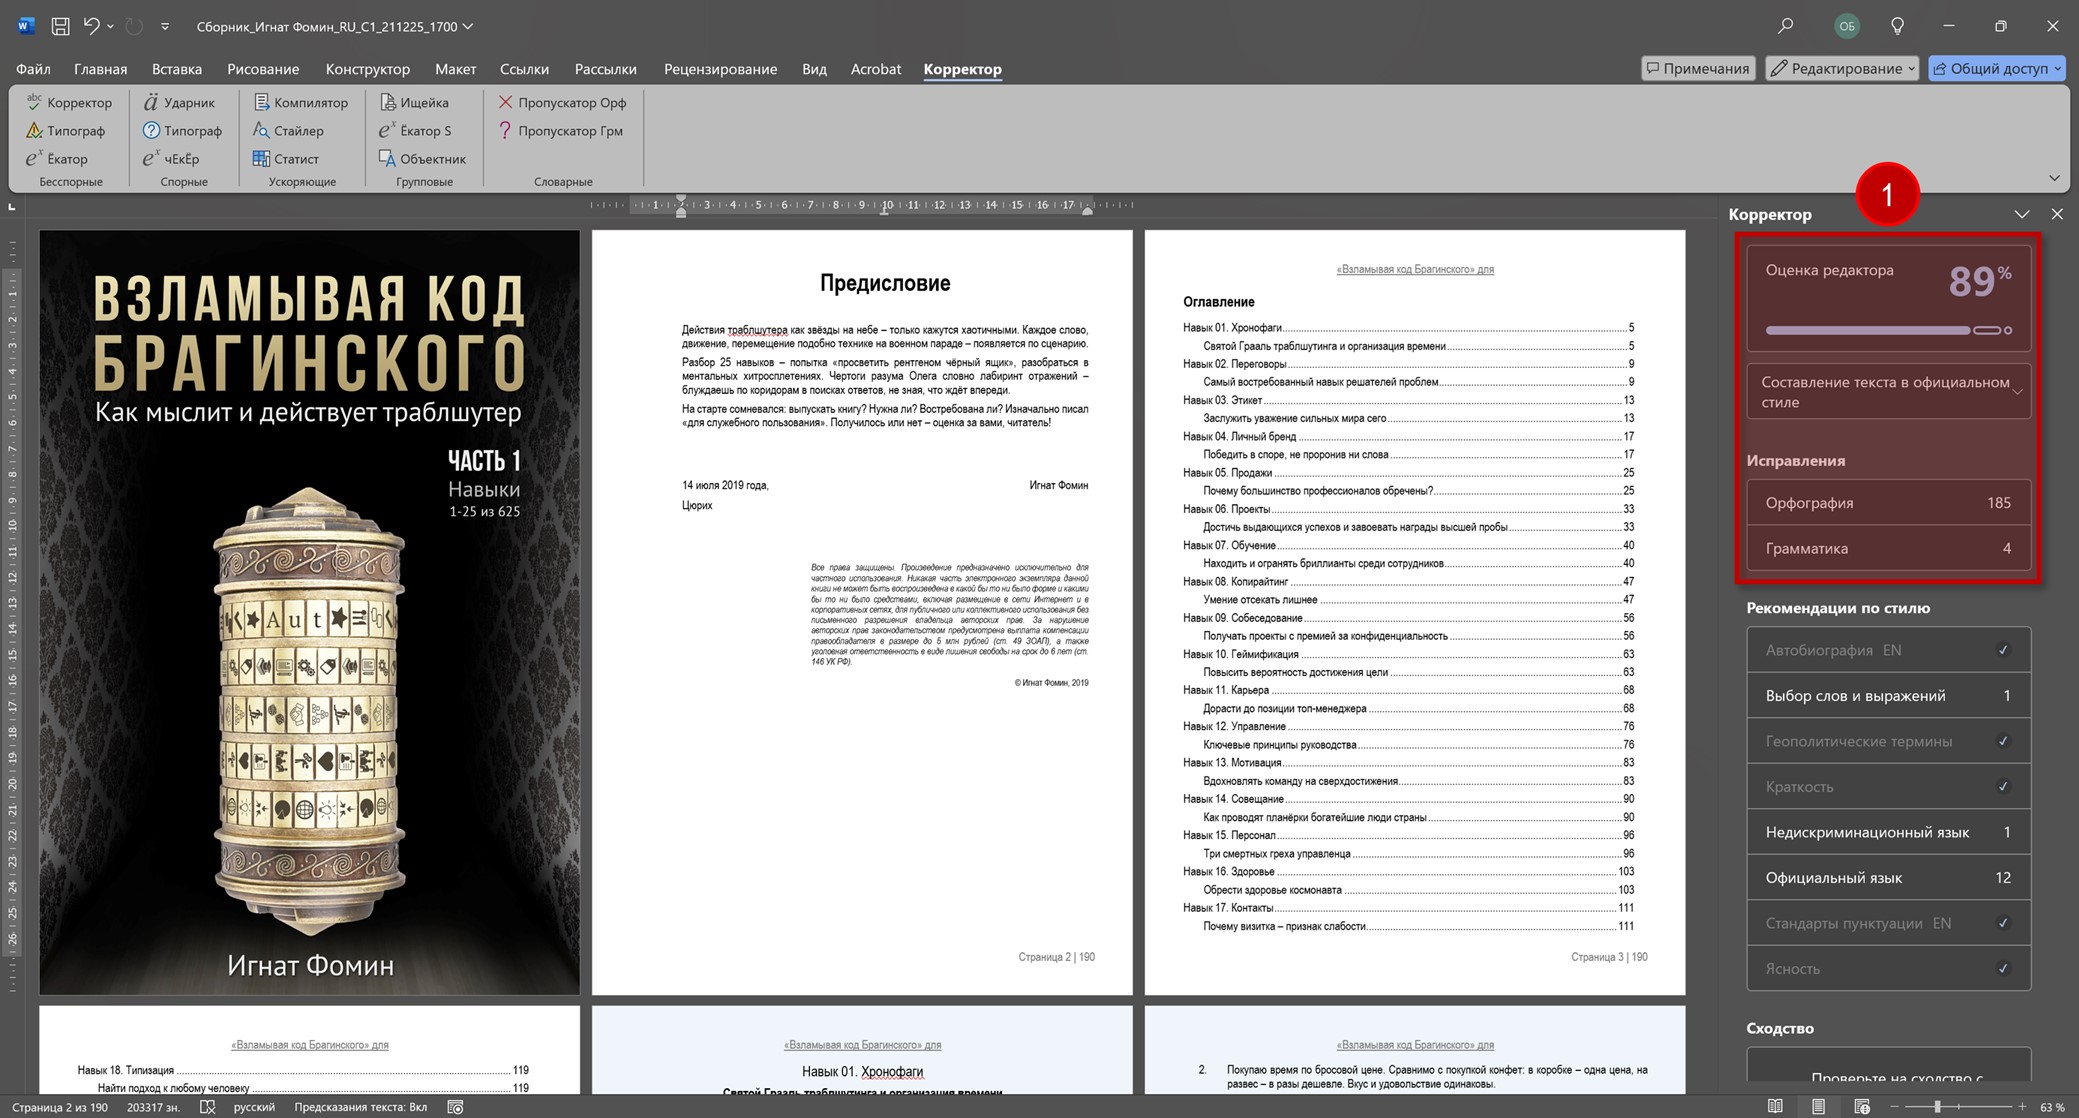The height and width of the screenshot is (1118, 2079).
Task: Open the Геополитические термины recommendation
Action: [x=1888, y=741]
